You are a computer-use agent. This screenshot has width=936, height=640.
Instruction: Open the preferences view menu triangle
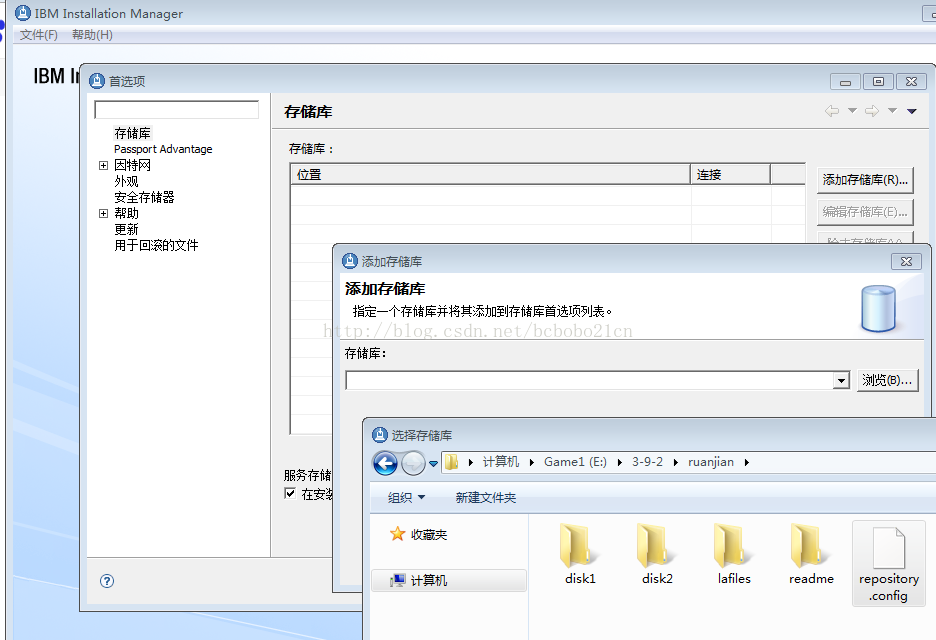tap(912, 111)
